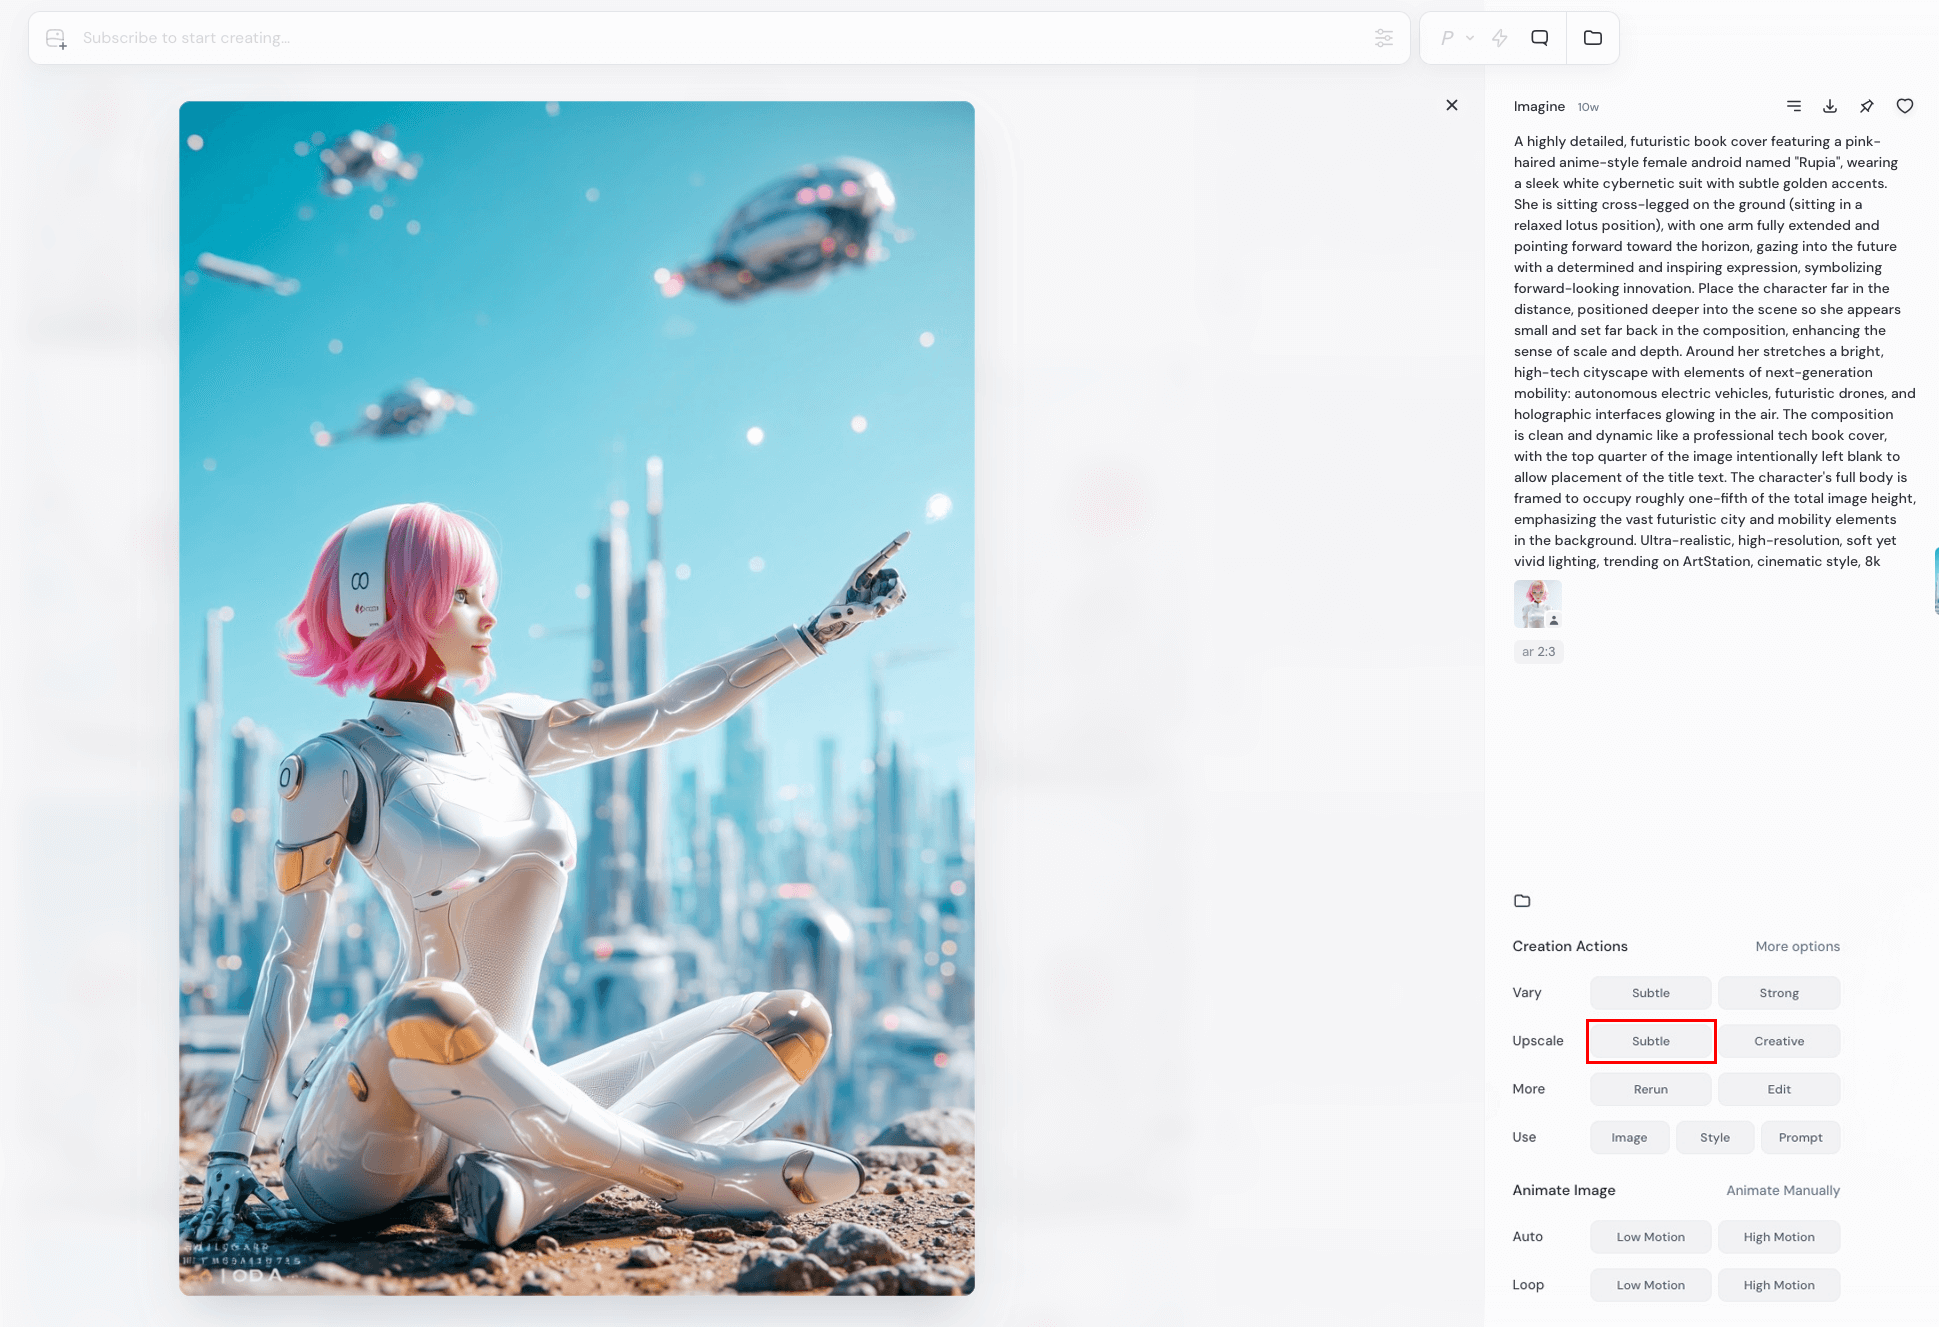Add to folder via small folder icon
This screenshot has width=1939, height=1327.
point(1522,901)
